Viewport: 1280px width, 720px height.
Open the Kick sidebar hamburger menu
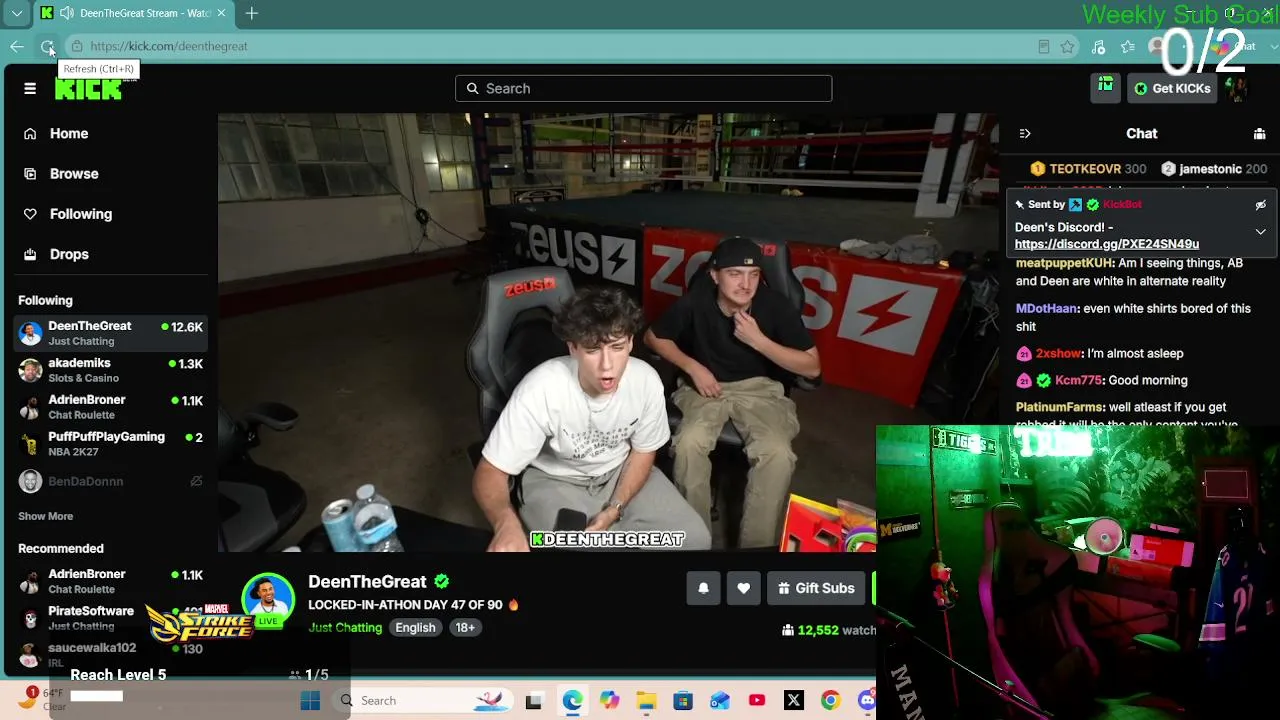(x=30, y=89)
